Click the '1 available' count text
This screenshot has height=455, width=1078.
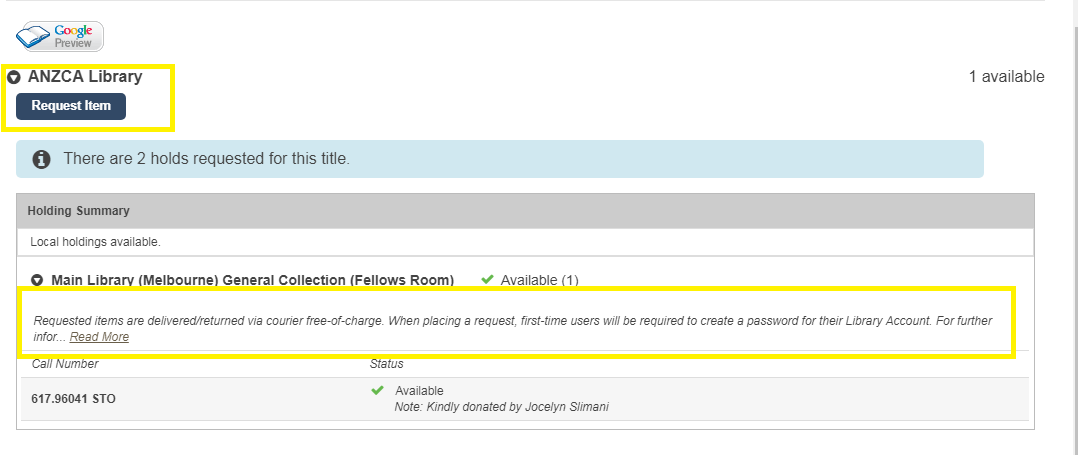[x=1006, y=77]
